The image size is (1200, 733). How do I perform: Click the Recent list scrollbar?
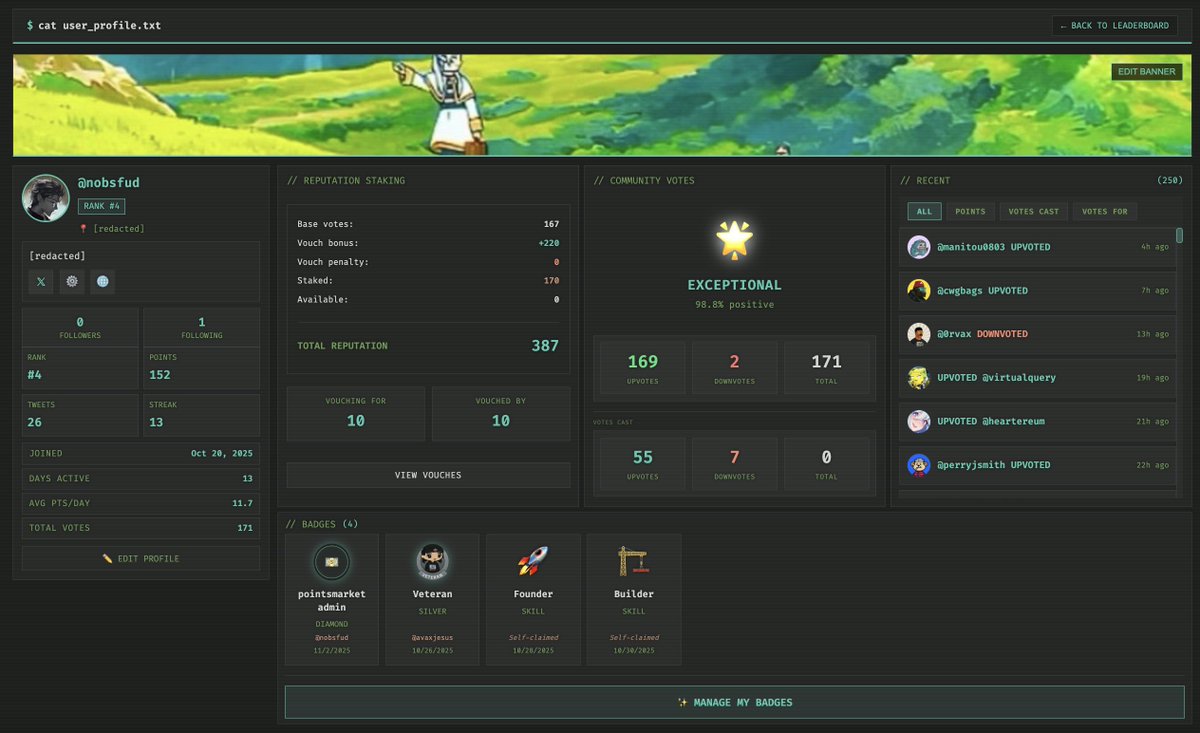(x=1179, y=236)
